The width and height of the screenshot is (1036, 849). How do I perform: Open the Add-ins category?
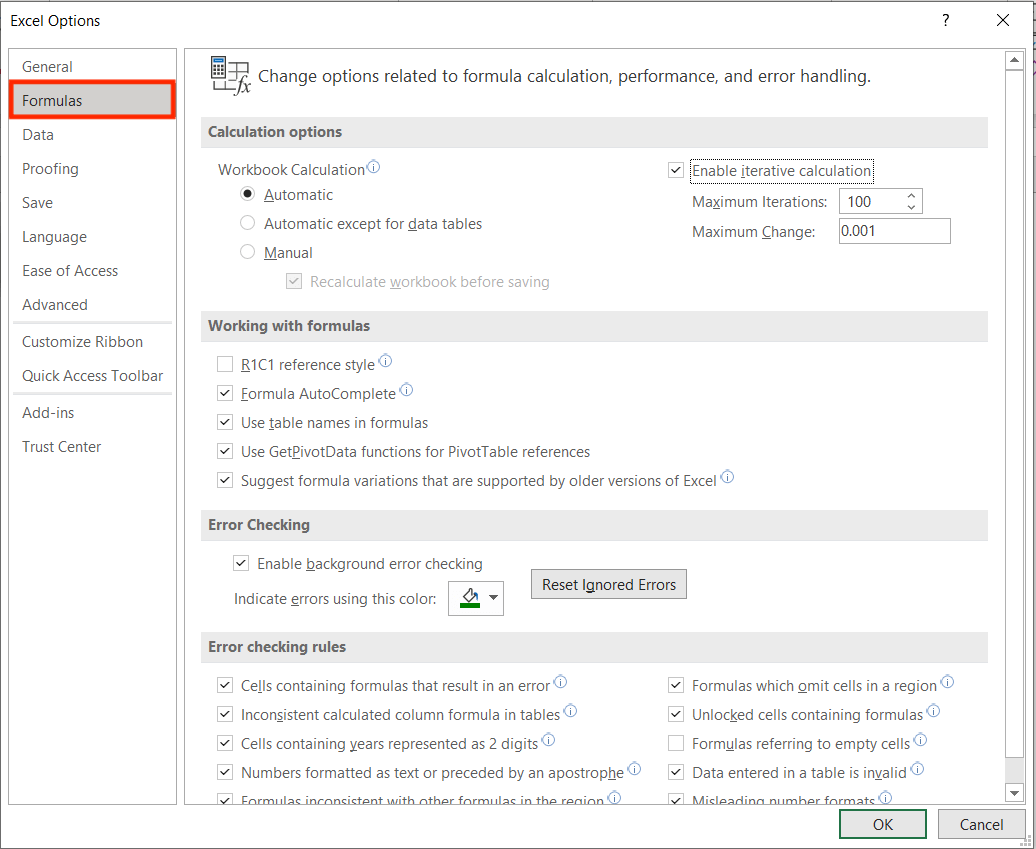click(92, 413)
